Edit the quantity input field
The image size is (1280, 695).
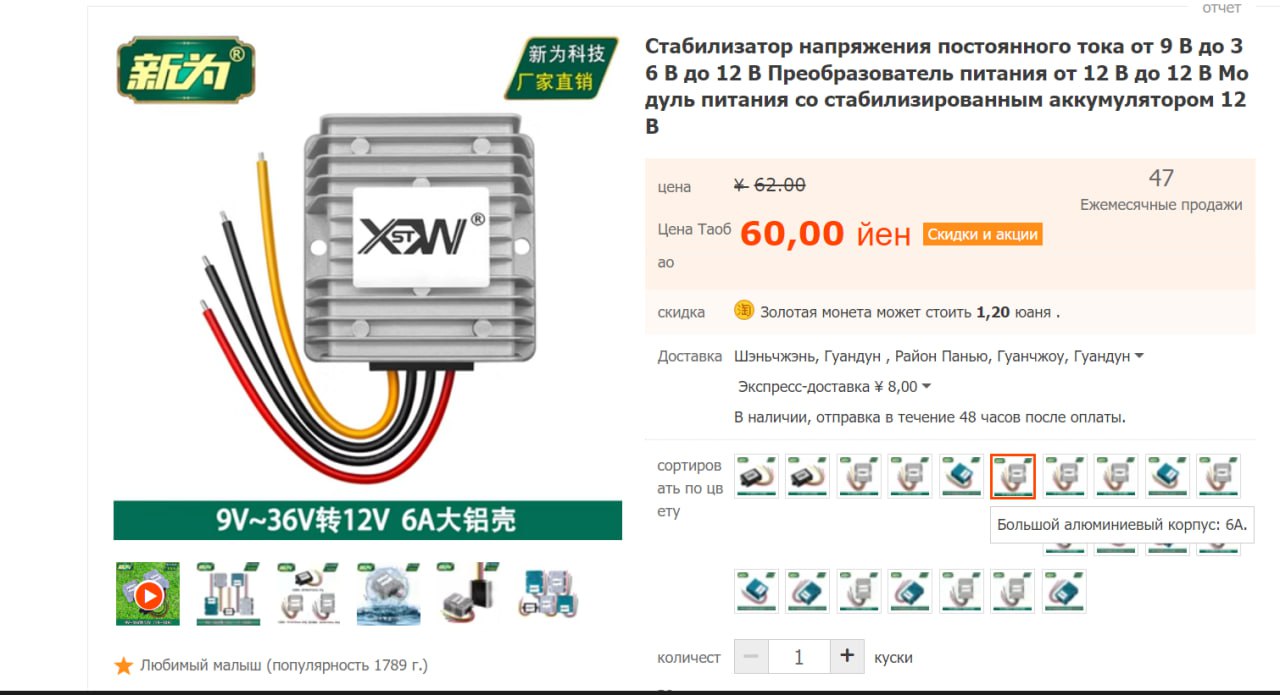pyautogui.click(x=799, y=657)
